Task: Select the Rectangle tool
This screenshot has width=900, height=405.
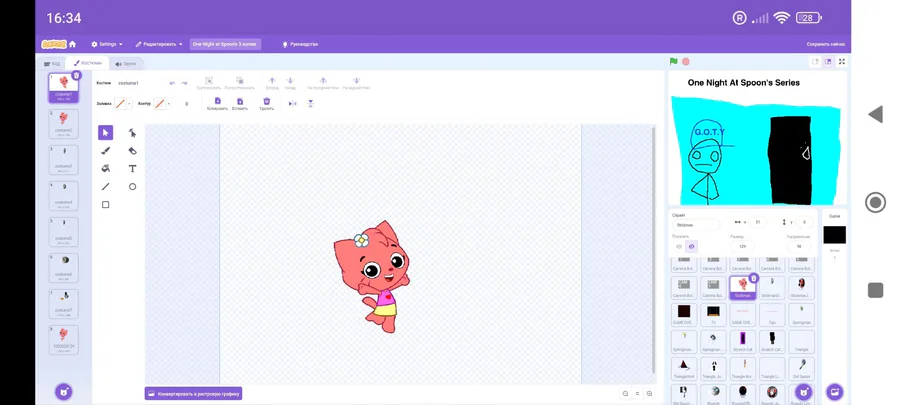Action: [105, 204]
